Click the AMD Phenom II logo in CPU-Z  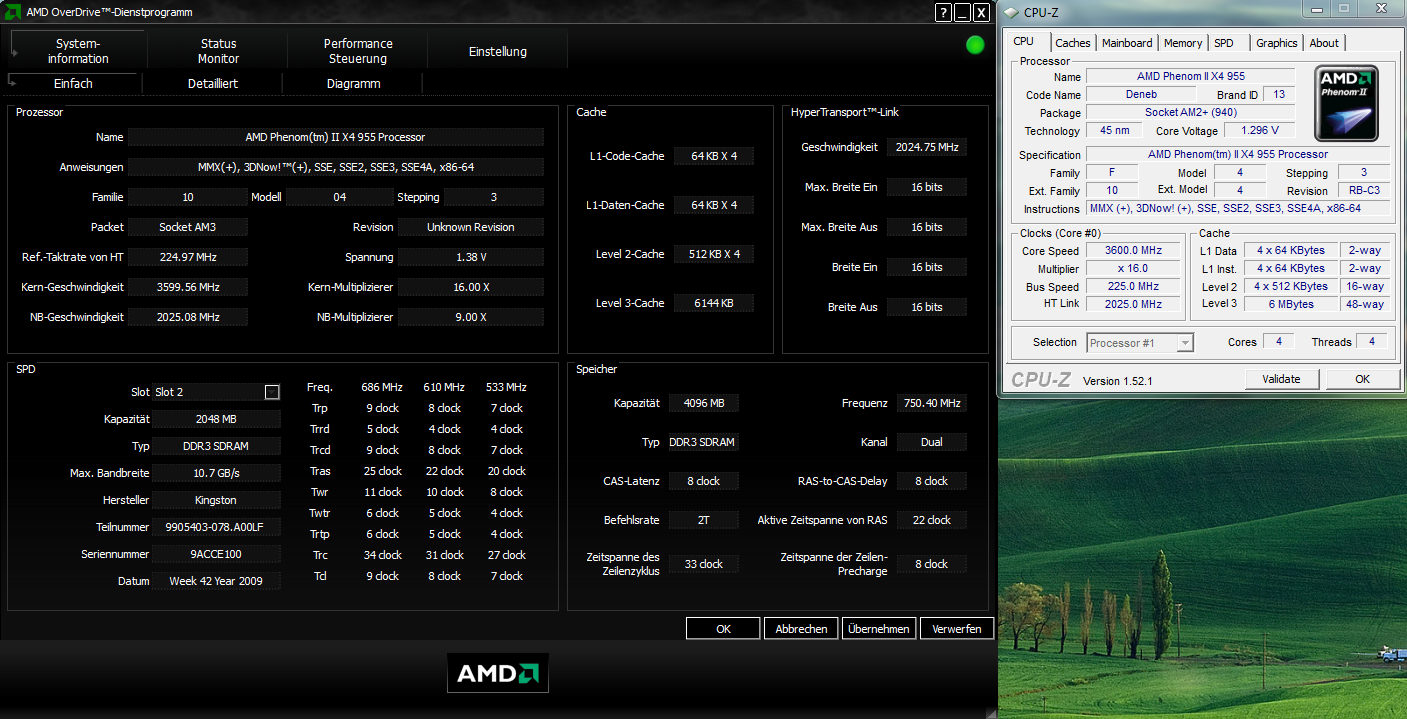1348,102
